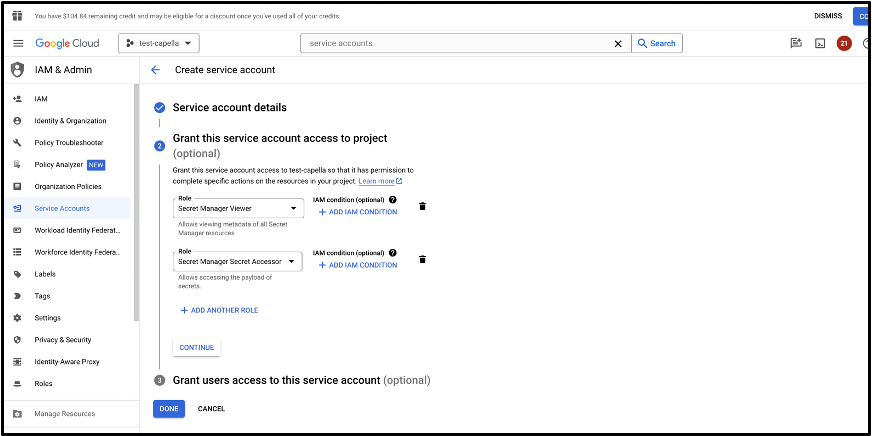Open Policy Analyzer page
The width and height of the screenshot is (872, 436).
tap(58, 165)
